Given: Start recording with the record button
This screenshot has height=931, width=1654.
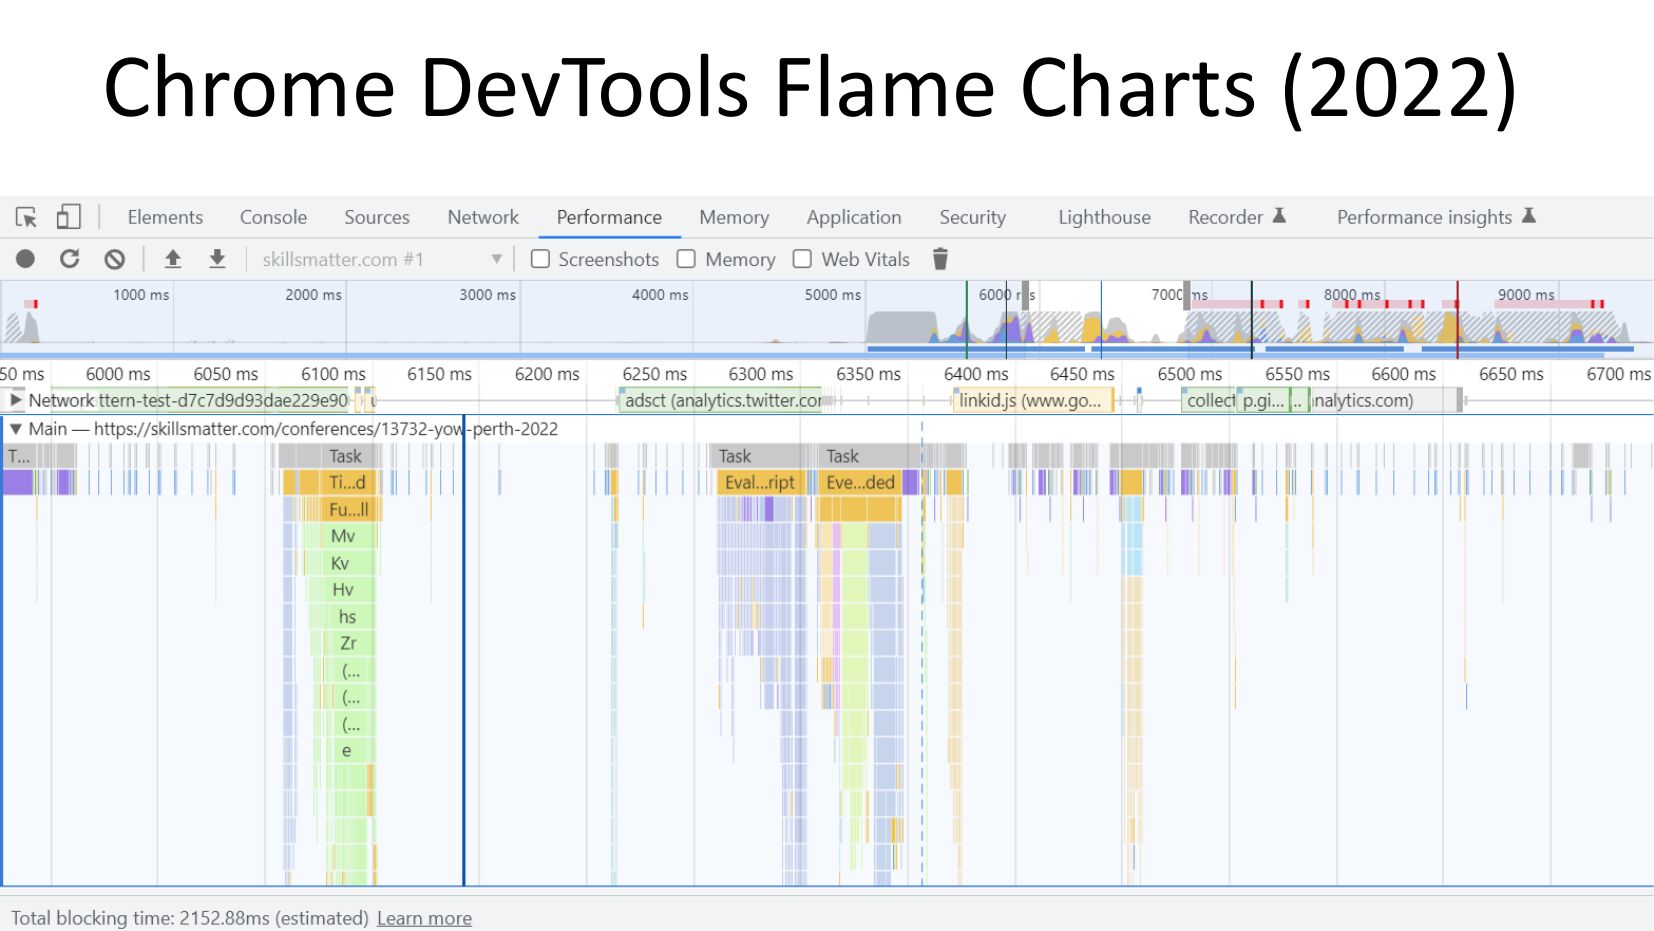Looking at the screenshot, I should point(26,259).
